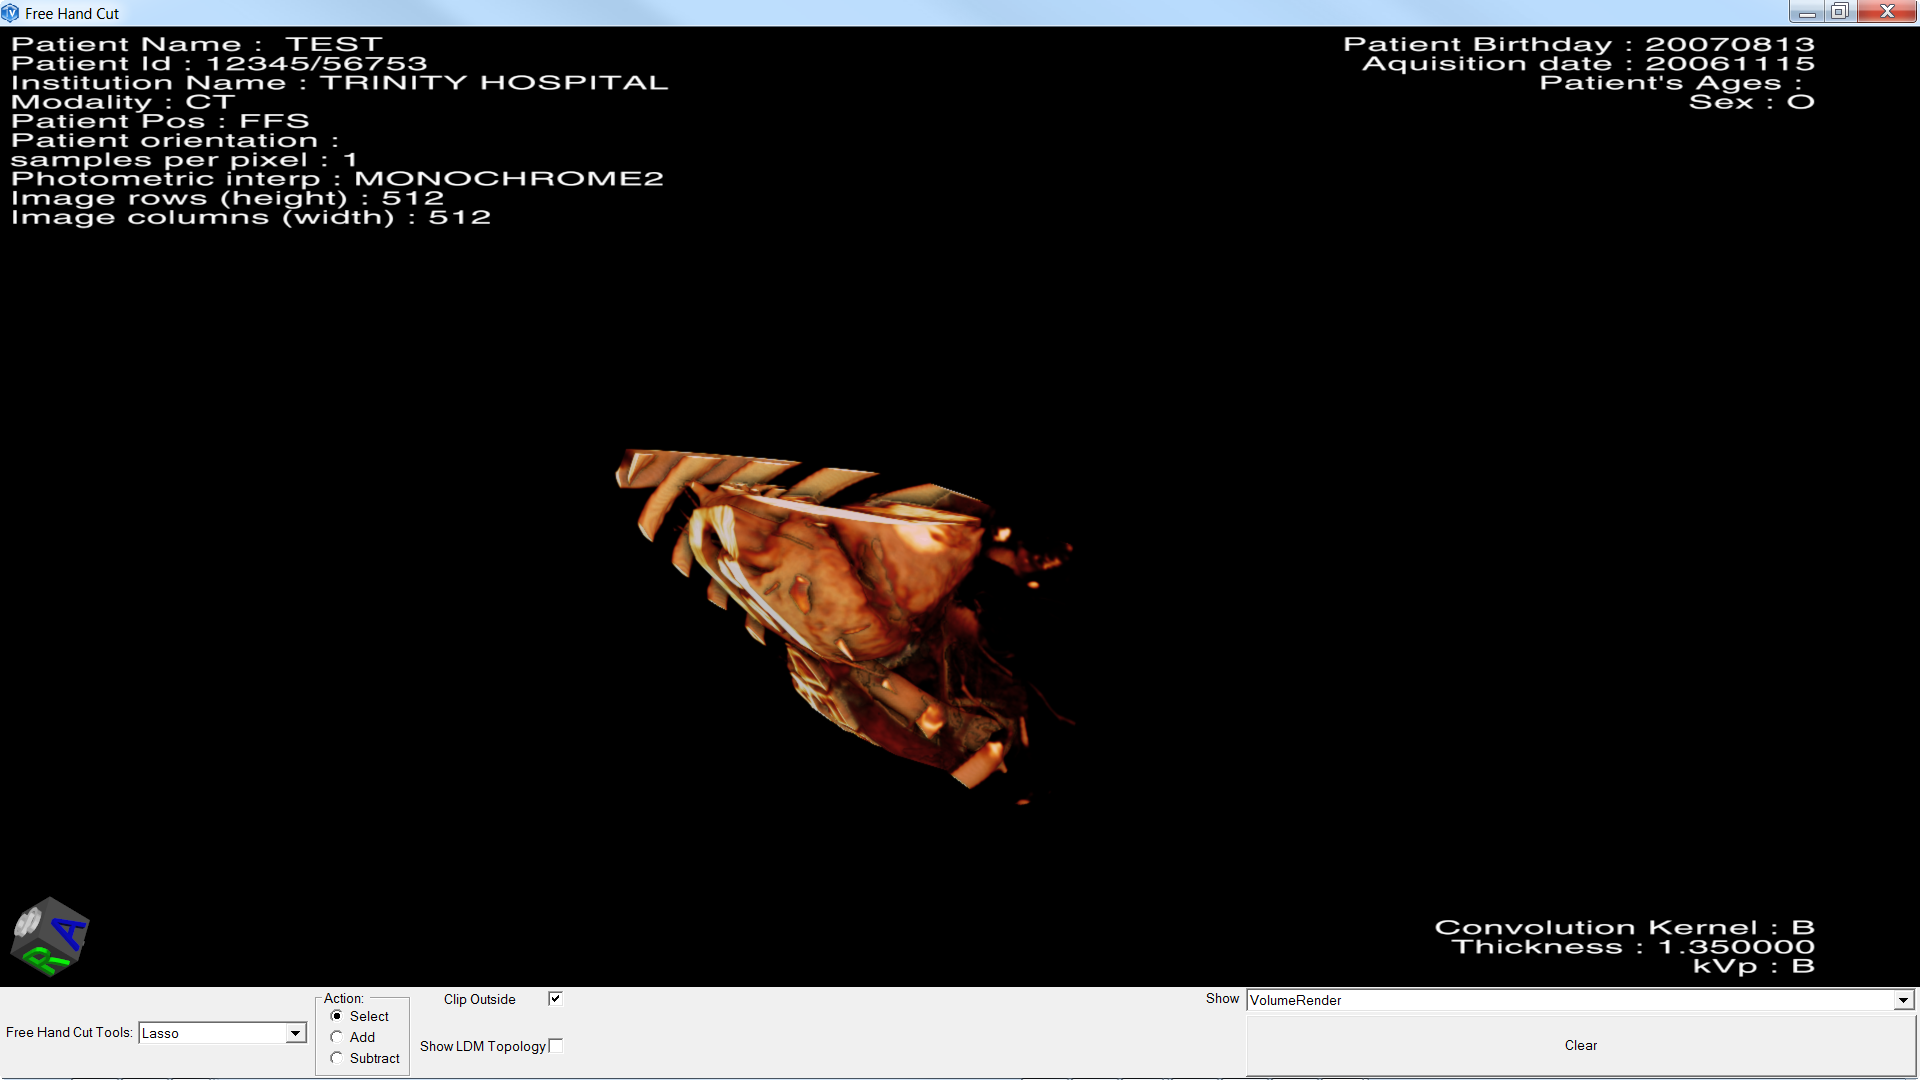
Task: Minimize the Free Hand Cut window
Action: [1807, 12]
